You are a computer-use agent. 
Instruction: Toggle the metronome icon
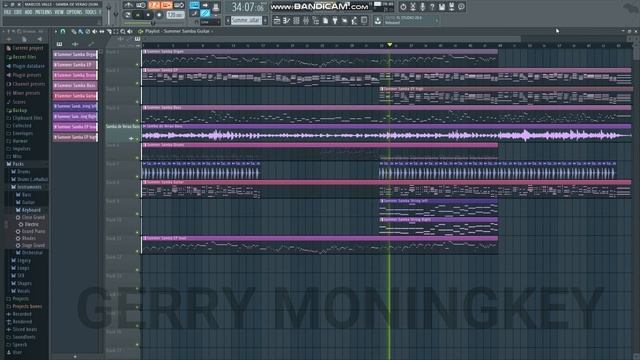pyautogui.click(x=129, y=5)
